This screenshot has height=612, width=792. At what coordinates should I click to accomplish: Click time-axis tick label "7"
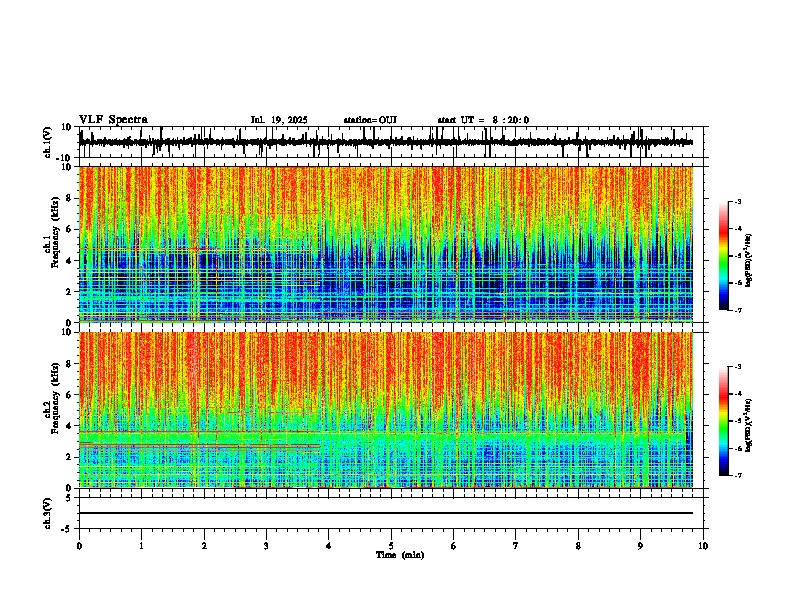pos(516,546)
